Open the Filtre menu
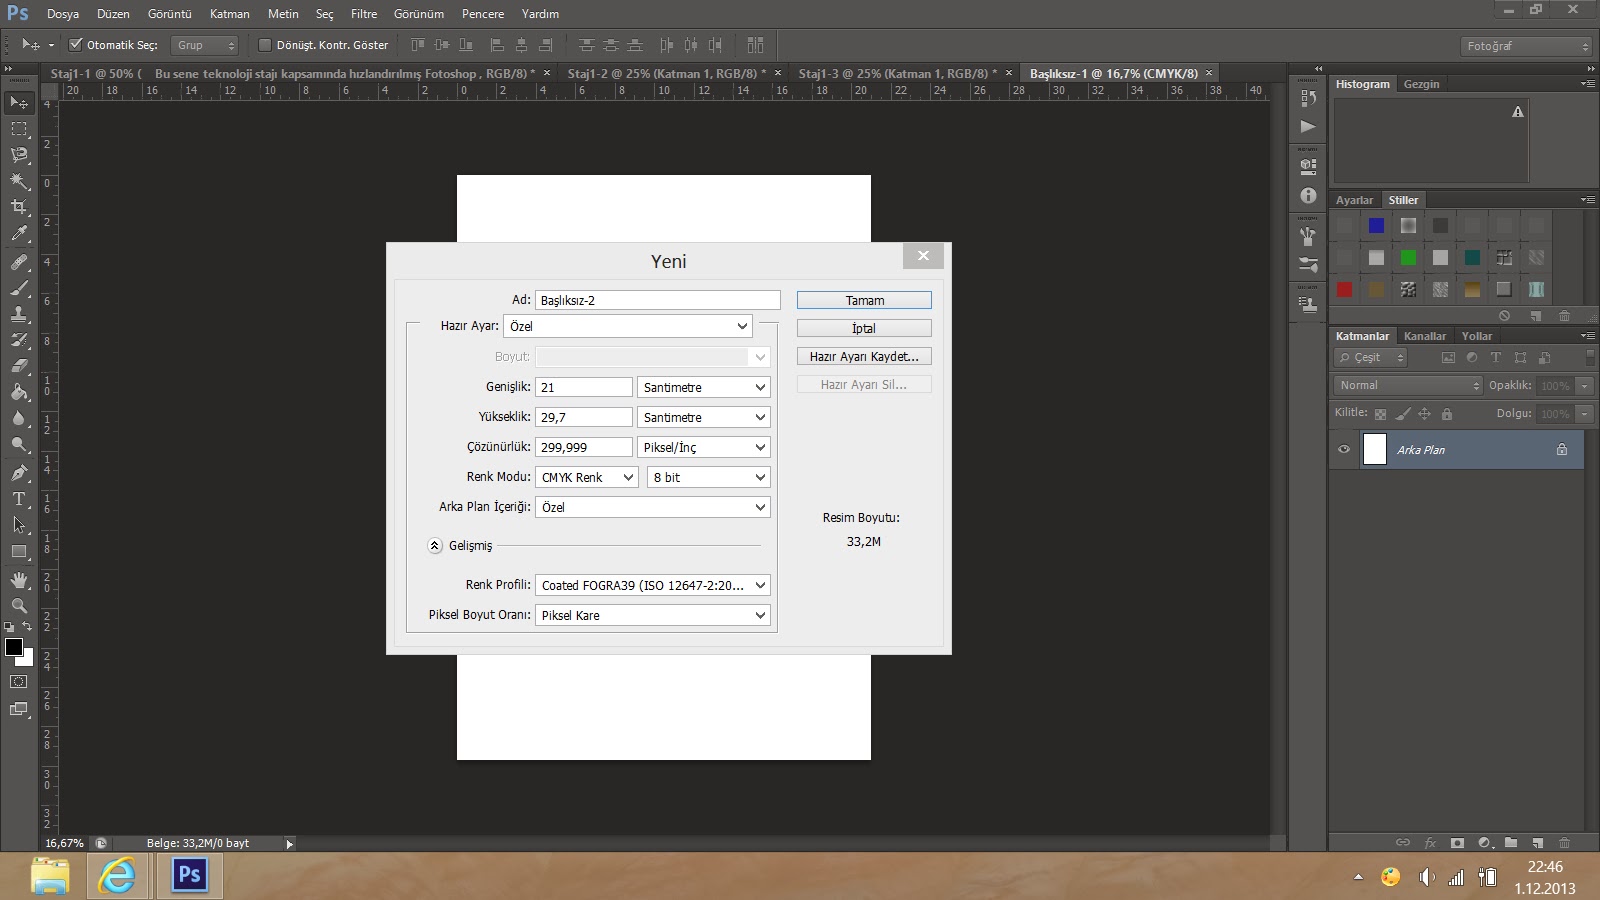Image resolution: width=1600 pixels, height=900 pixels. tap(364, 14)
